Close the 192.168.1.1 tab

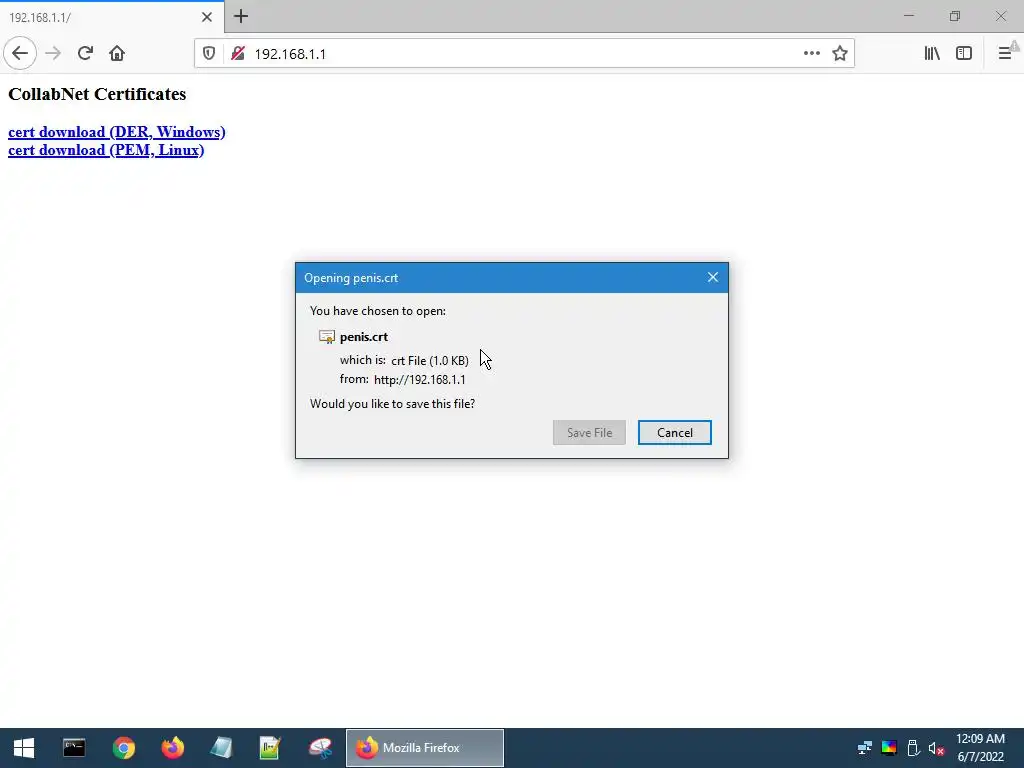click(x=206, y=17)
